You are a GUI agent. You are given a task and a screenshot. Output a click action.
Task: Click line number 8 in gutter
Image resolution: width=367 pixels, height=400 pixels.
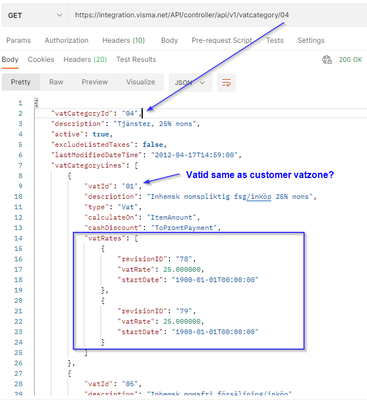[20, 176]
